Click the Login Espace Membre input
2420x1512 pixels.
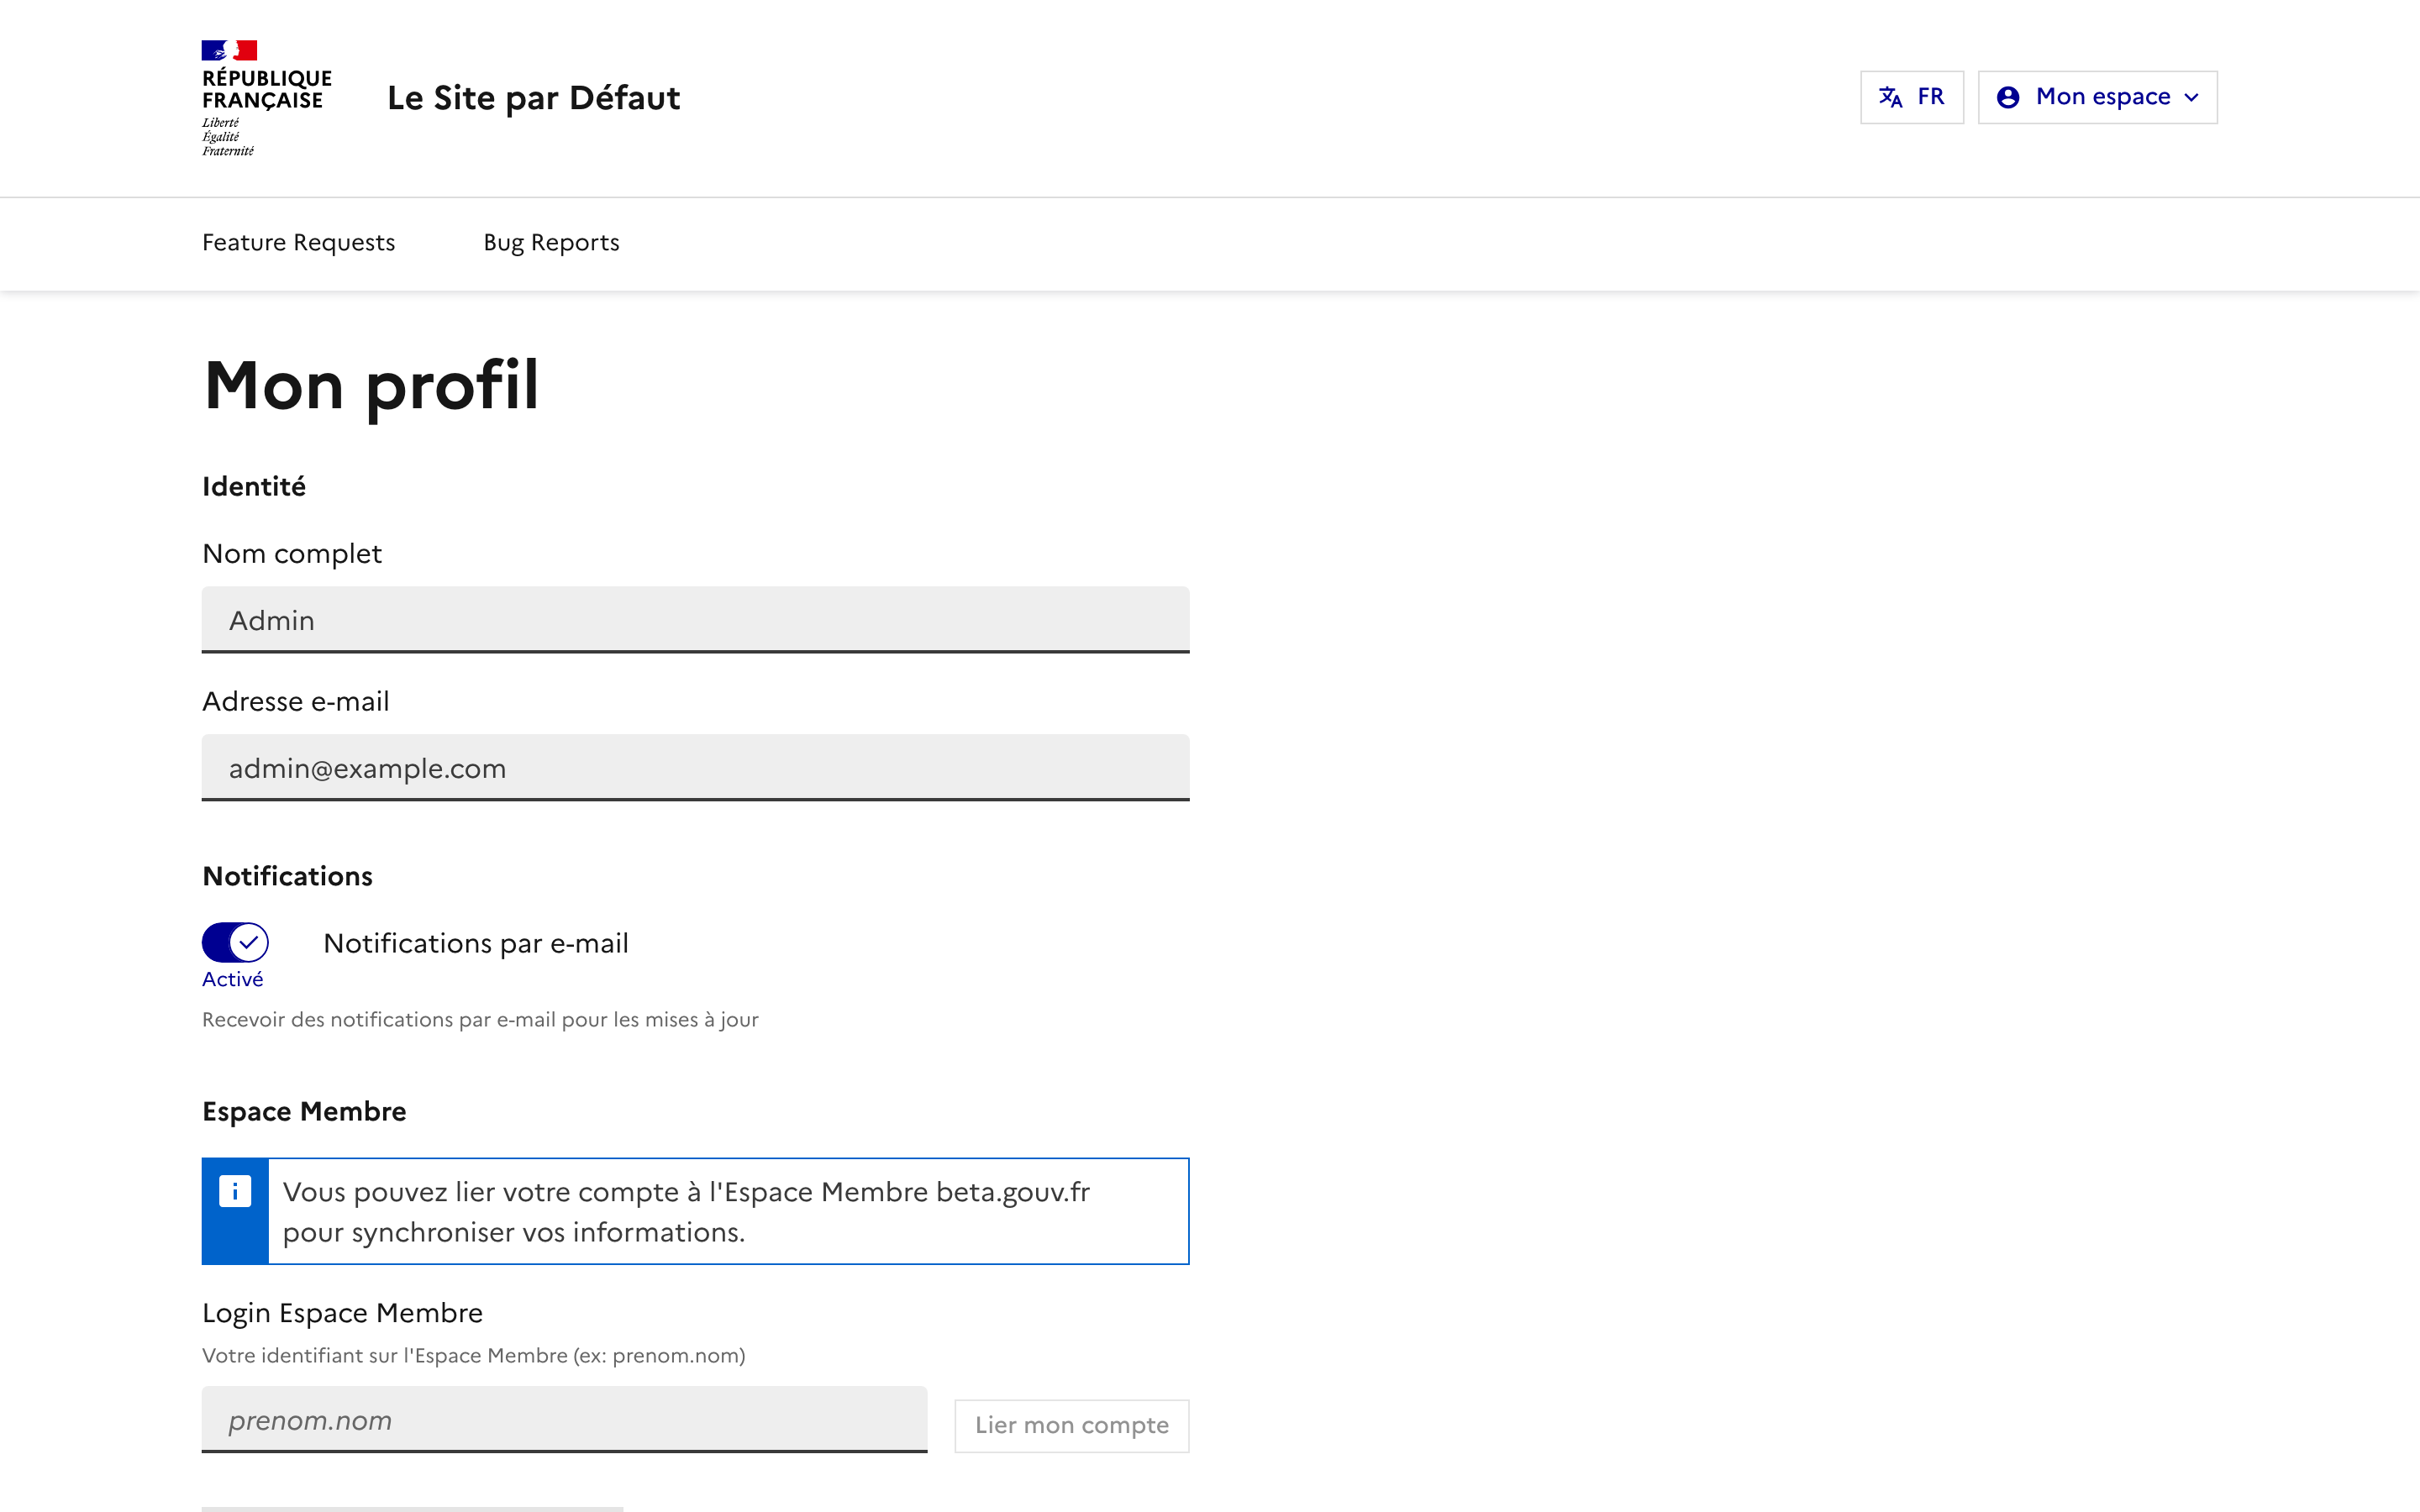[564, 1419]
